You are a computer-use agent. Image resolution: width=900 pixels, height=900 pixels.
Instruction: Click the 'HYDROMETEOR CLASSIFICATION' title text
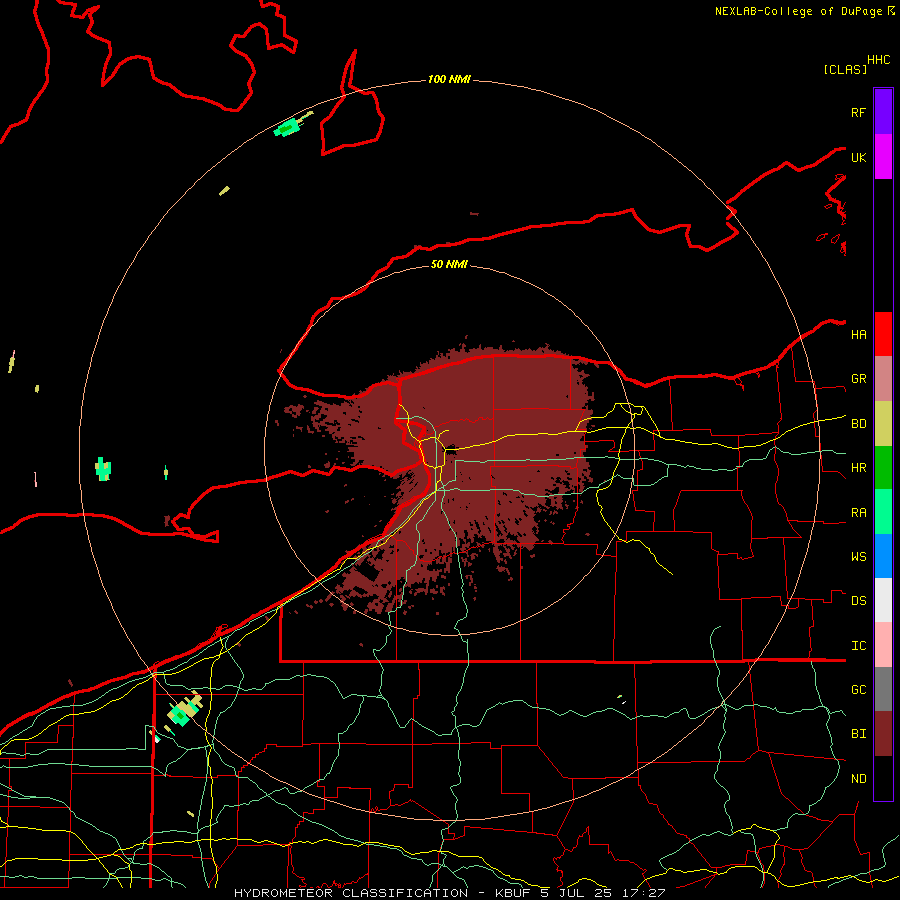(x=351, y=893)
